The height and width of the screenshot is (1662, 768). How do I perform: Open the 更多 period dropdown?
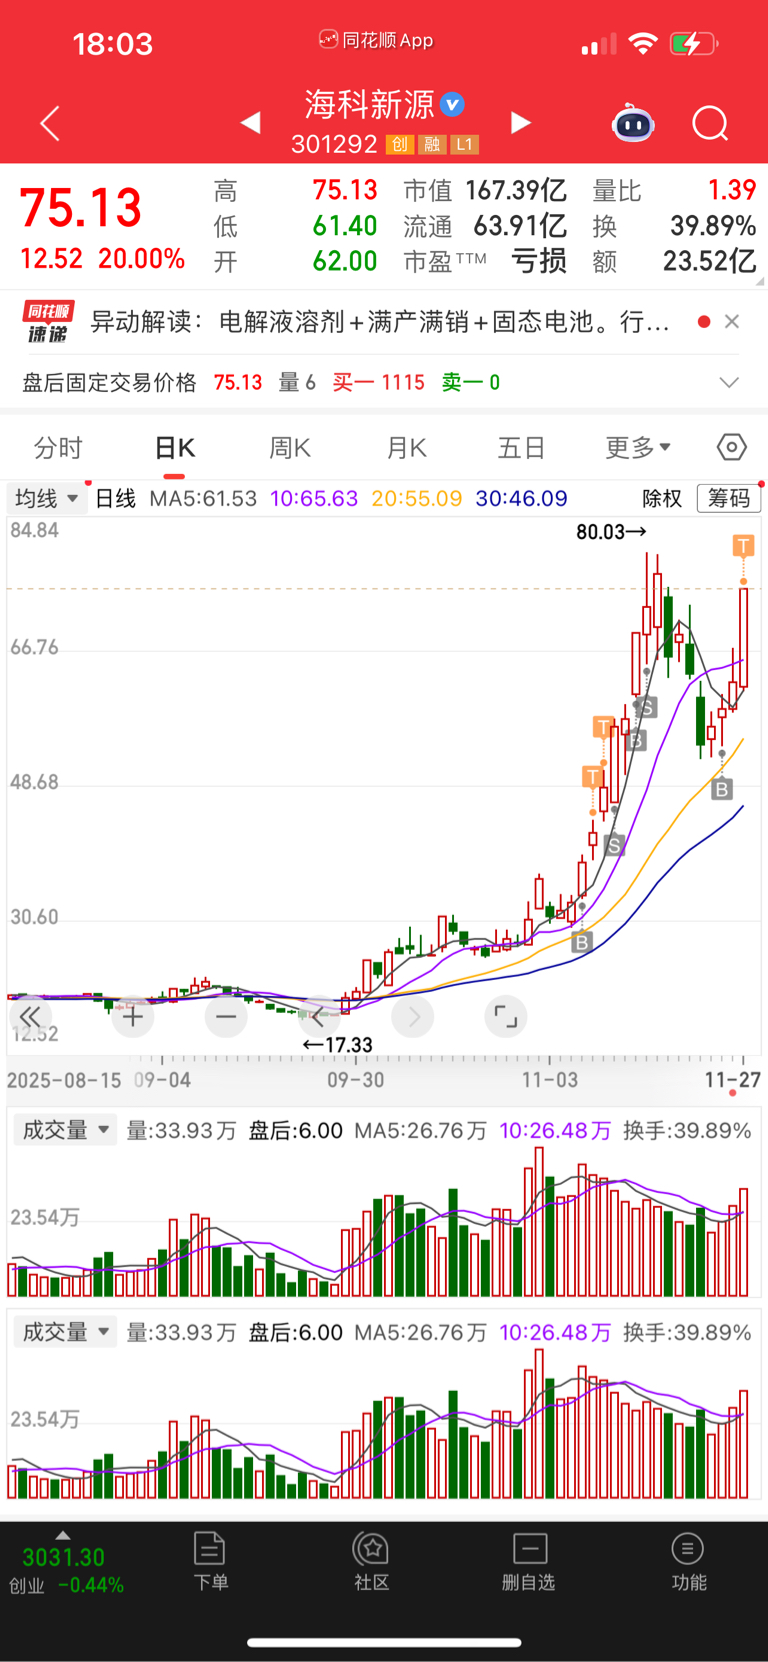638,447
